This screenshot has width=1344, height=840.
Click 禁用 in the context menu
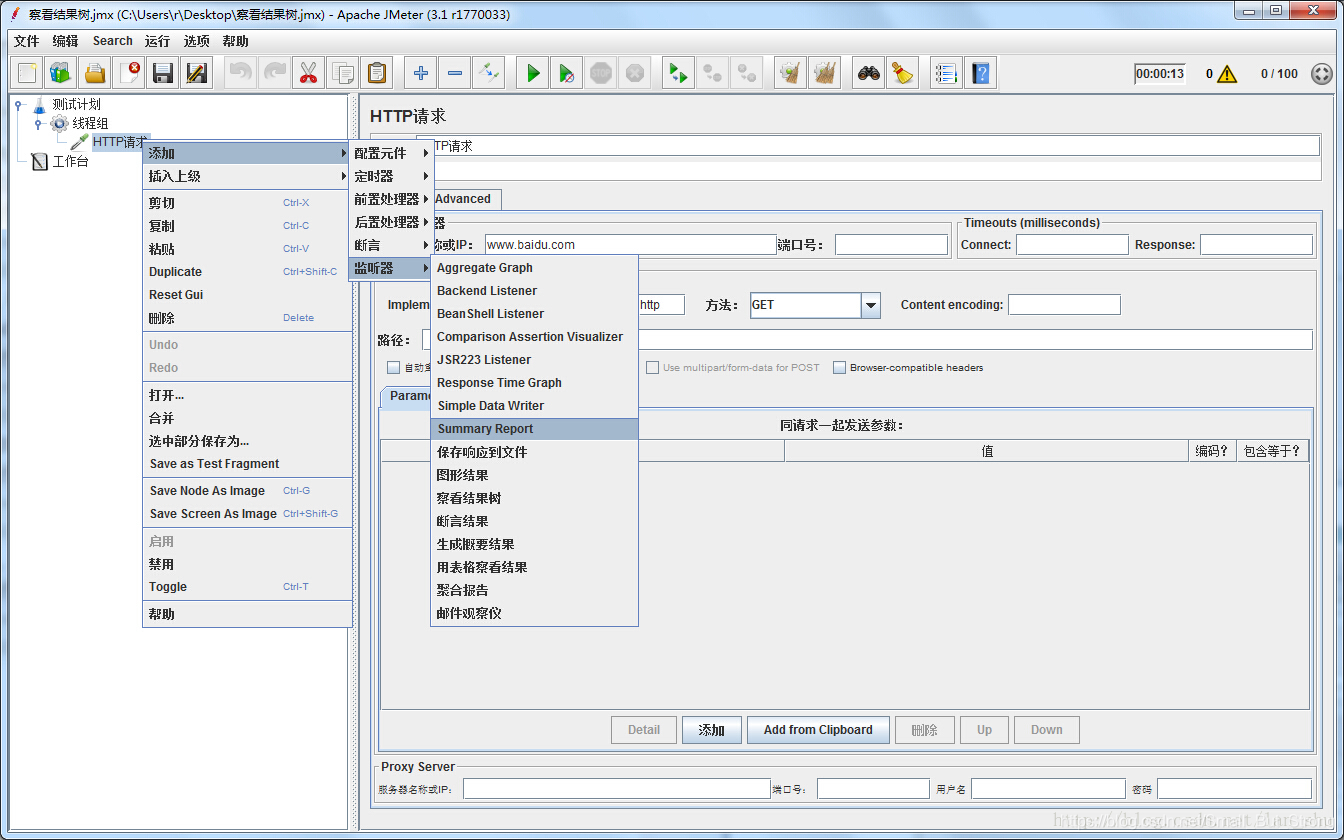[247, 564]
